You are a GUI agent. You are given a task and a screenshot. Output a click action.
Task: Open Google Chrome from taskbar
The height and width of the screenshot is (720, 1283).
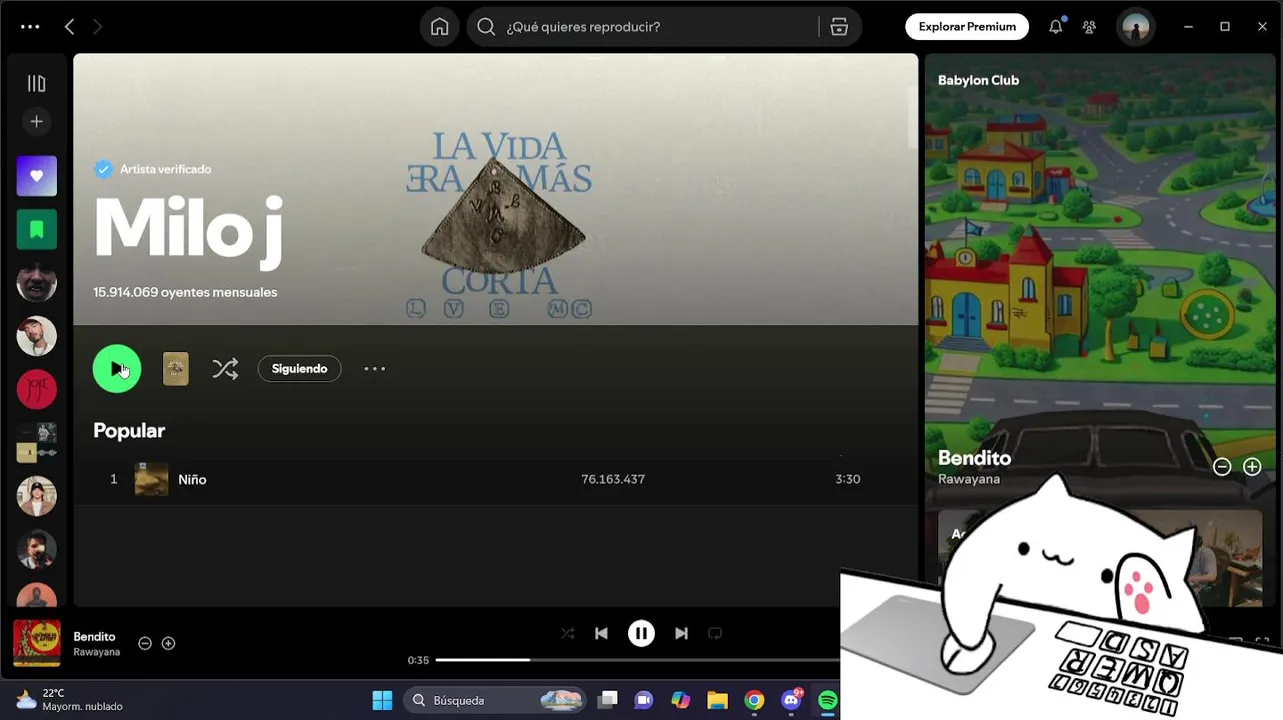tap(754, 700)
